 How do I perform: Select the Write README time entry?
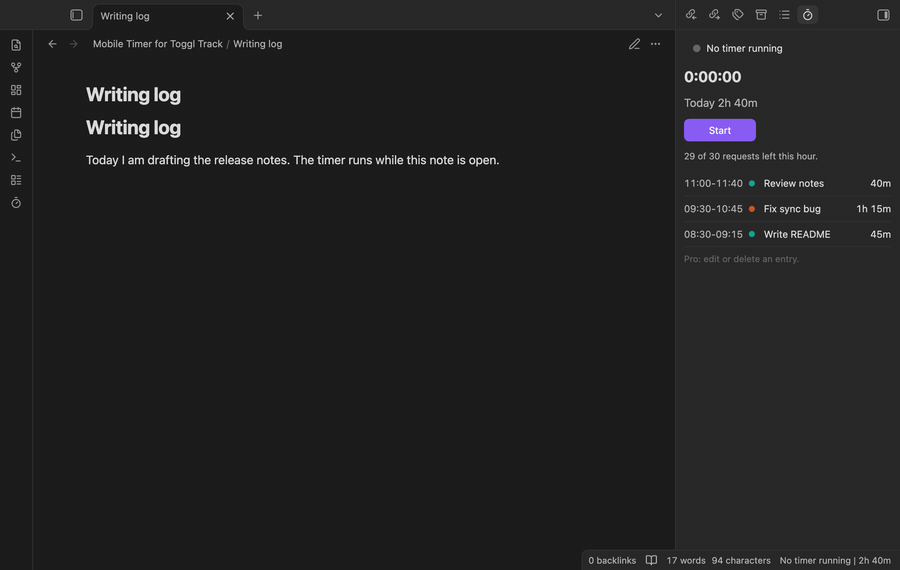pyautogui.click(x=788, y=234)
